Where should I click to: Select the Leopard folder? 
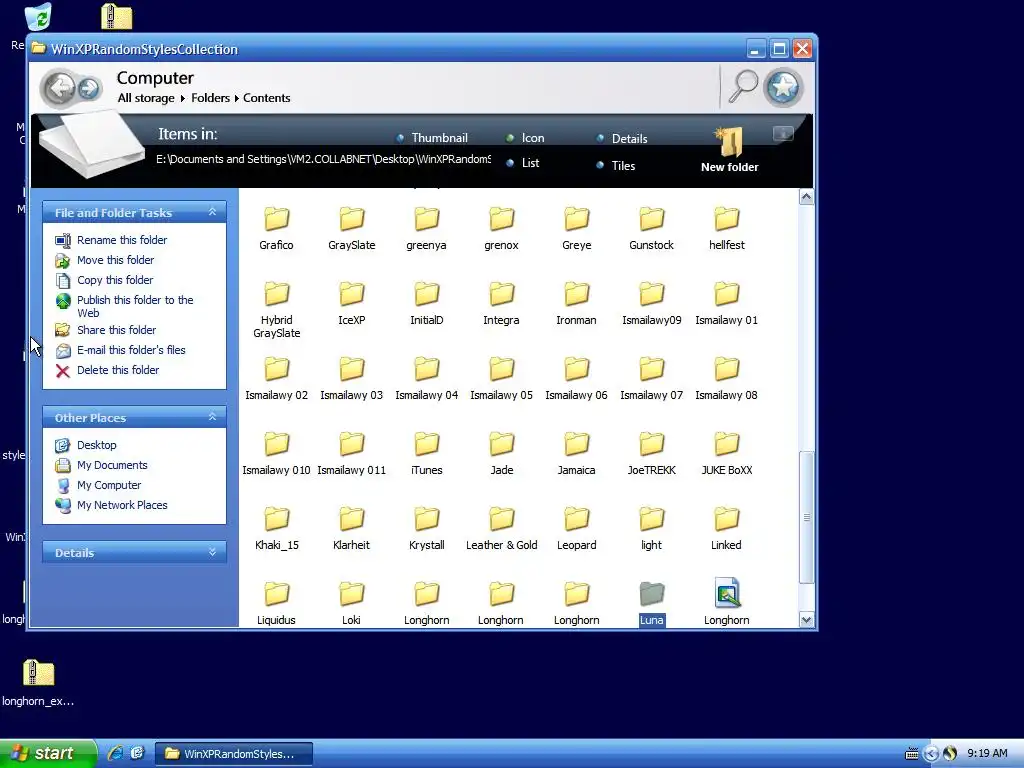coord(577,529)
